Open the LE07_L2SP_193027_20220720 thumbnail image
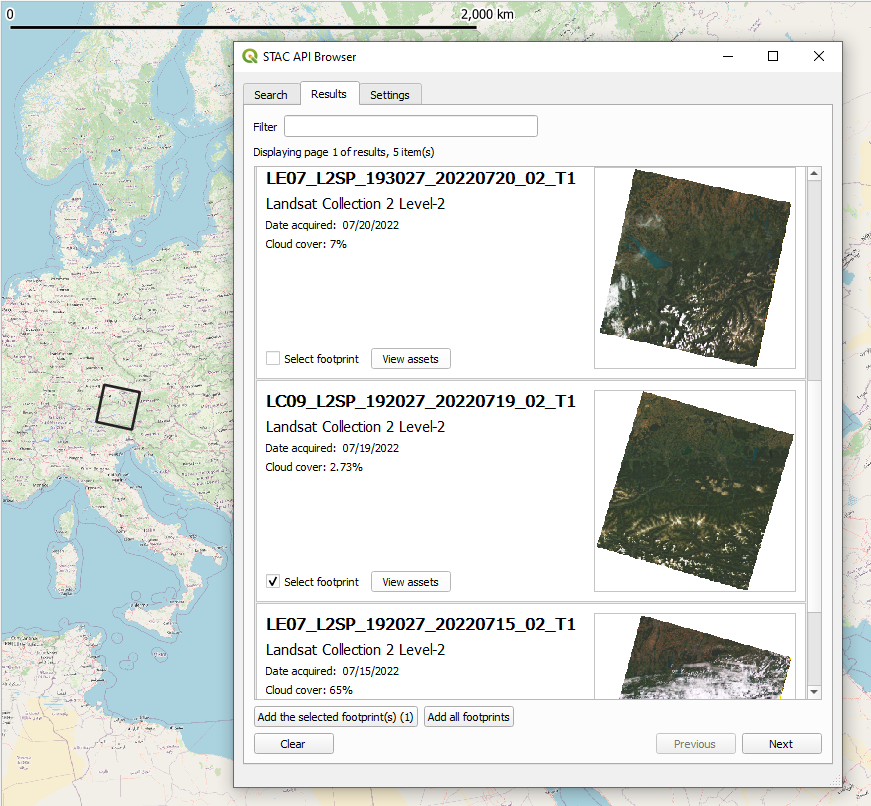The height and width of the screenshot is (806, 871). click(x=694, y=268)
